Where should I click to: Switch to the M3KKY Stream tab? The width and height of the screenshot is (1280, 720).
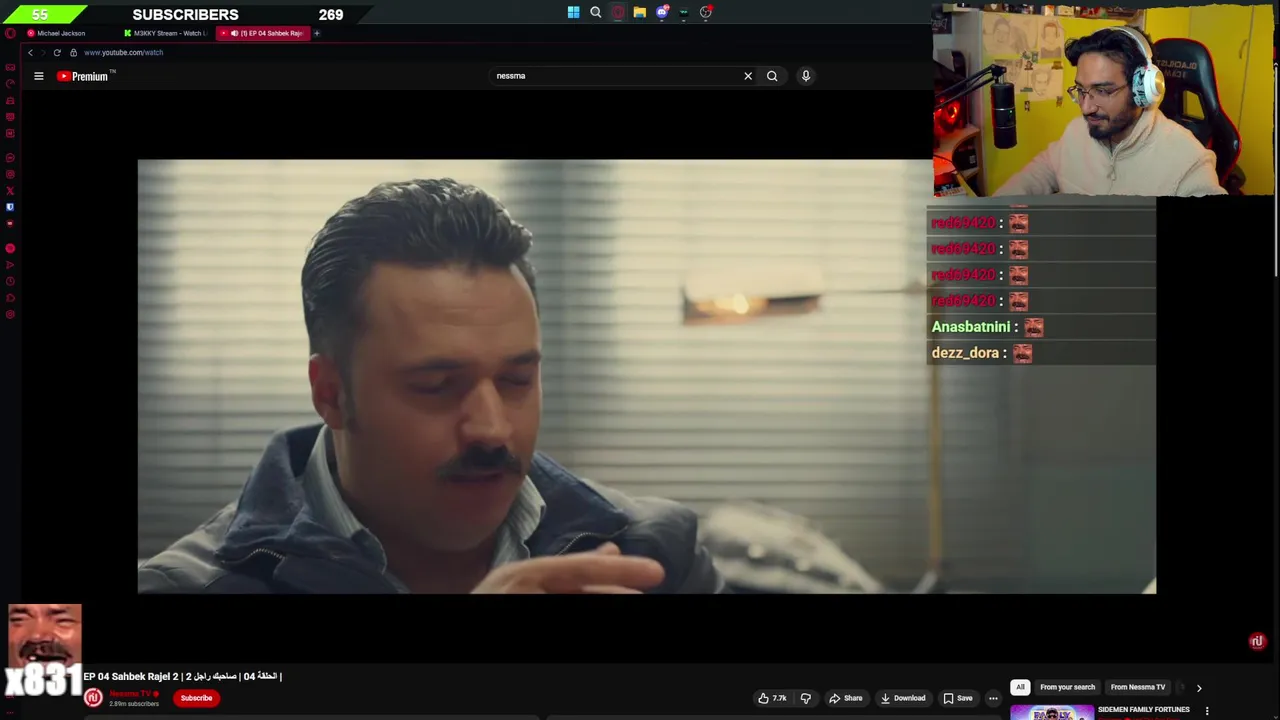click(x=166, y=33)
